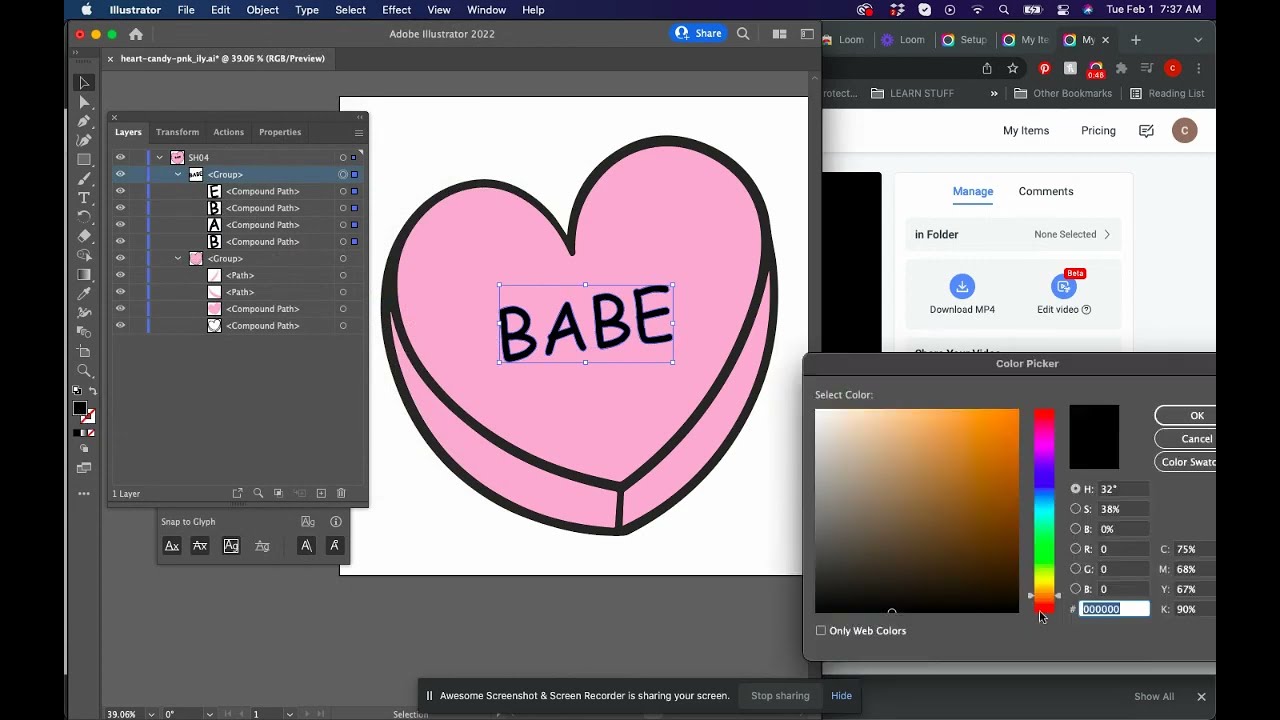Click the Share button

(699, 33)
